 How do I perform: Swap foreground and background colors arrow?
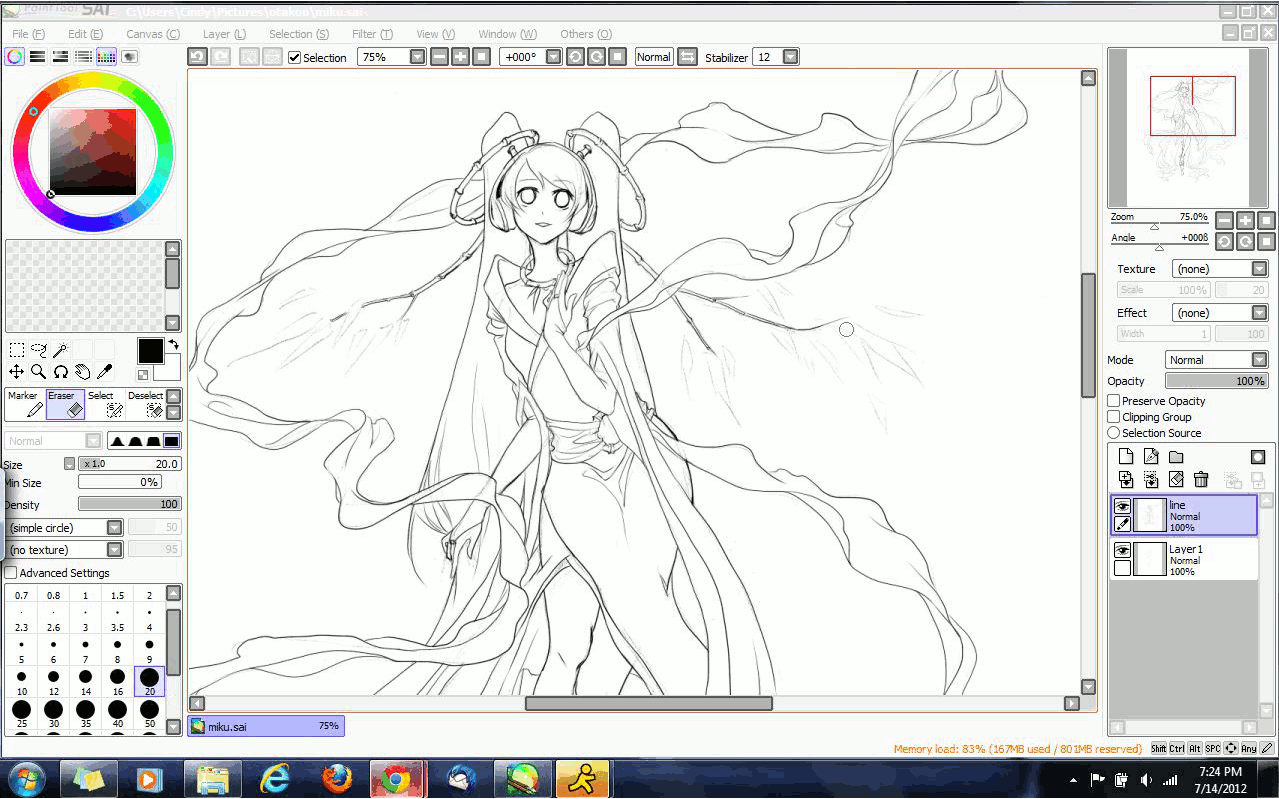(x=172, y=345)
